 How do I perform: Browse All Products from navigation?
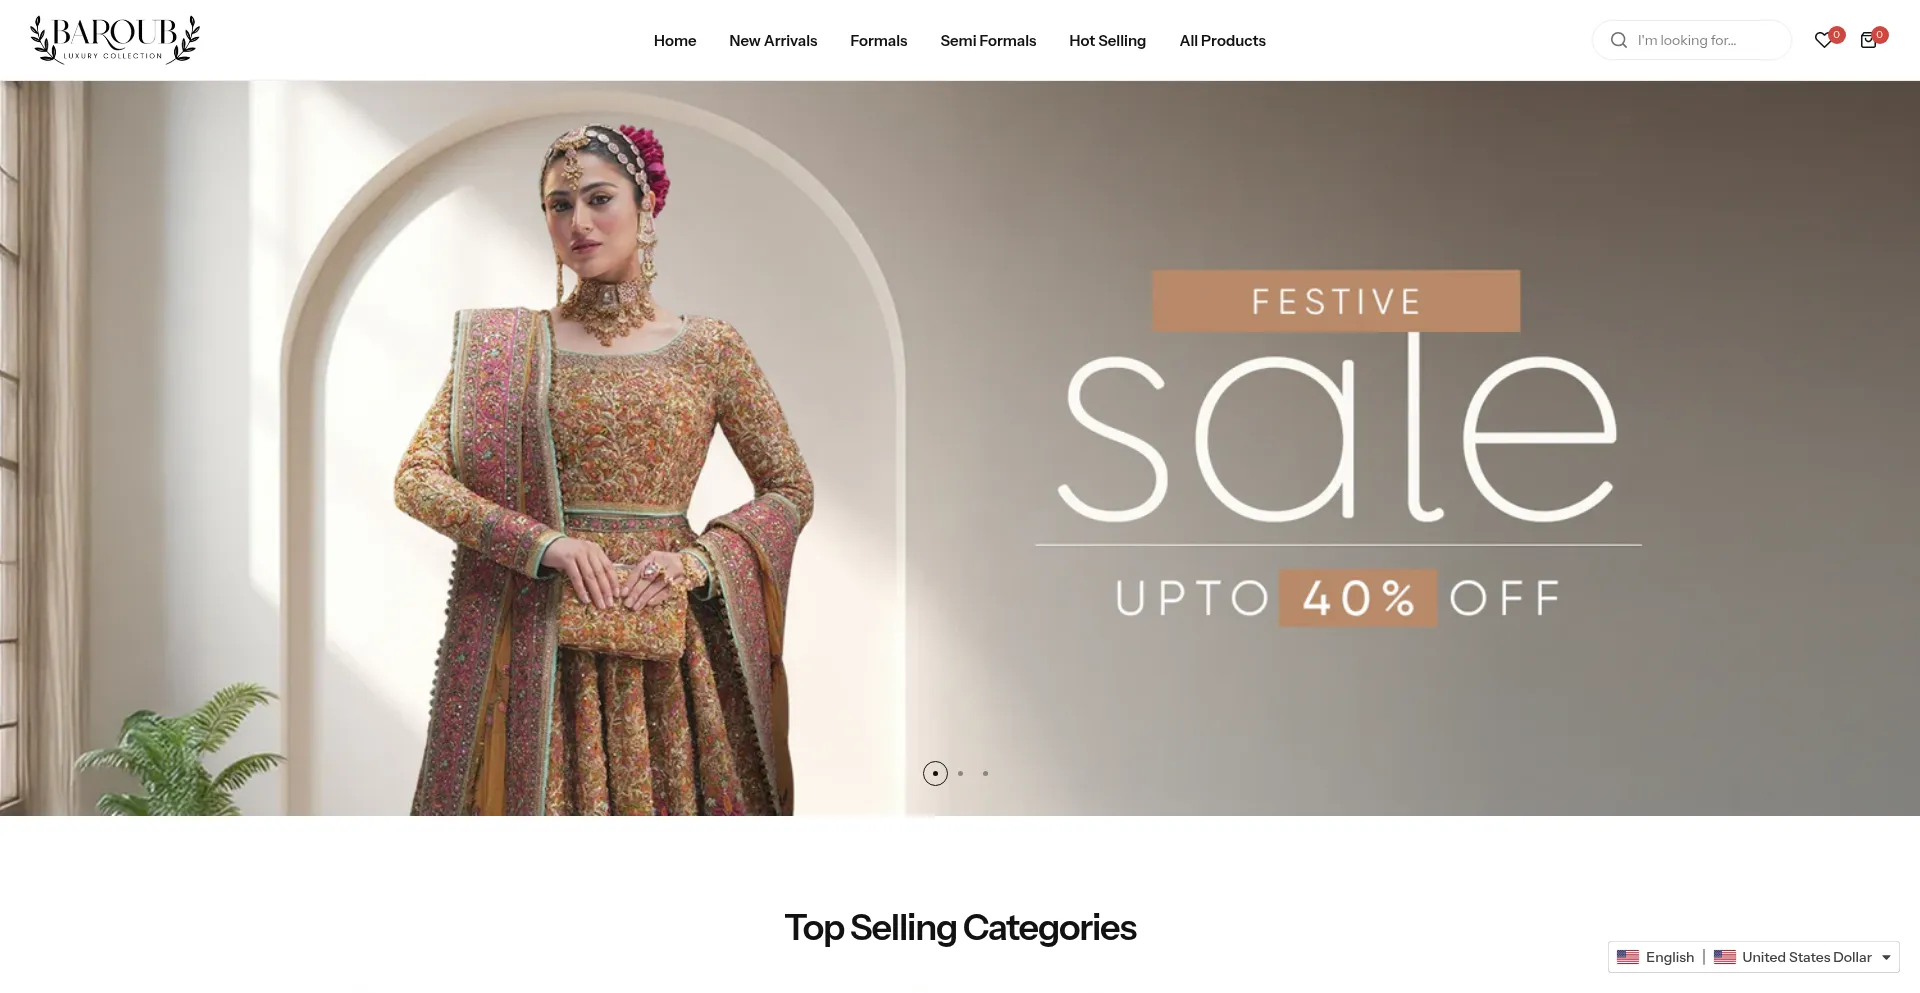(x=1222, y=41)
